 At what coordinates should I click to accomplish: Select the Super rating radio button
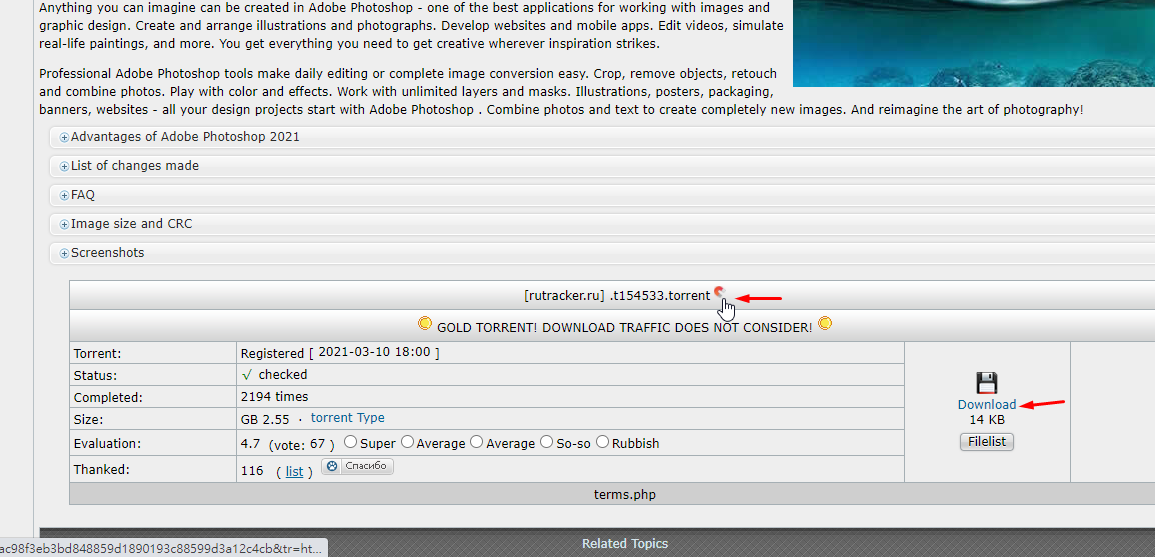[x=351, y=442]
